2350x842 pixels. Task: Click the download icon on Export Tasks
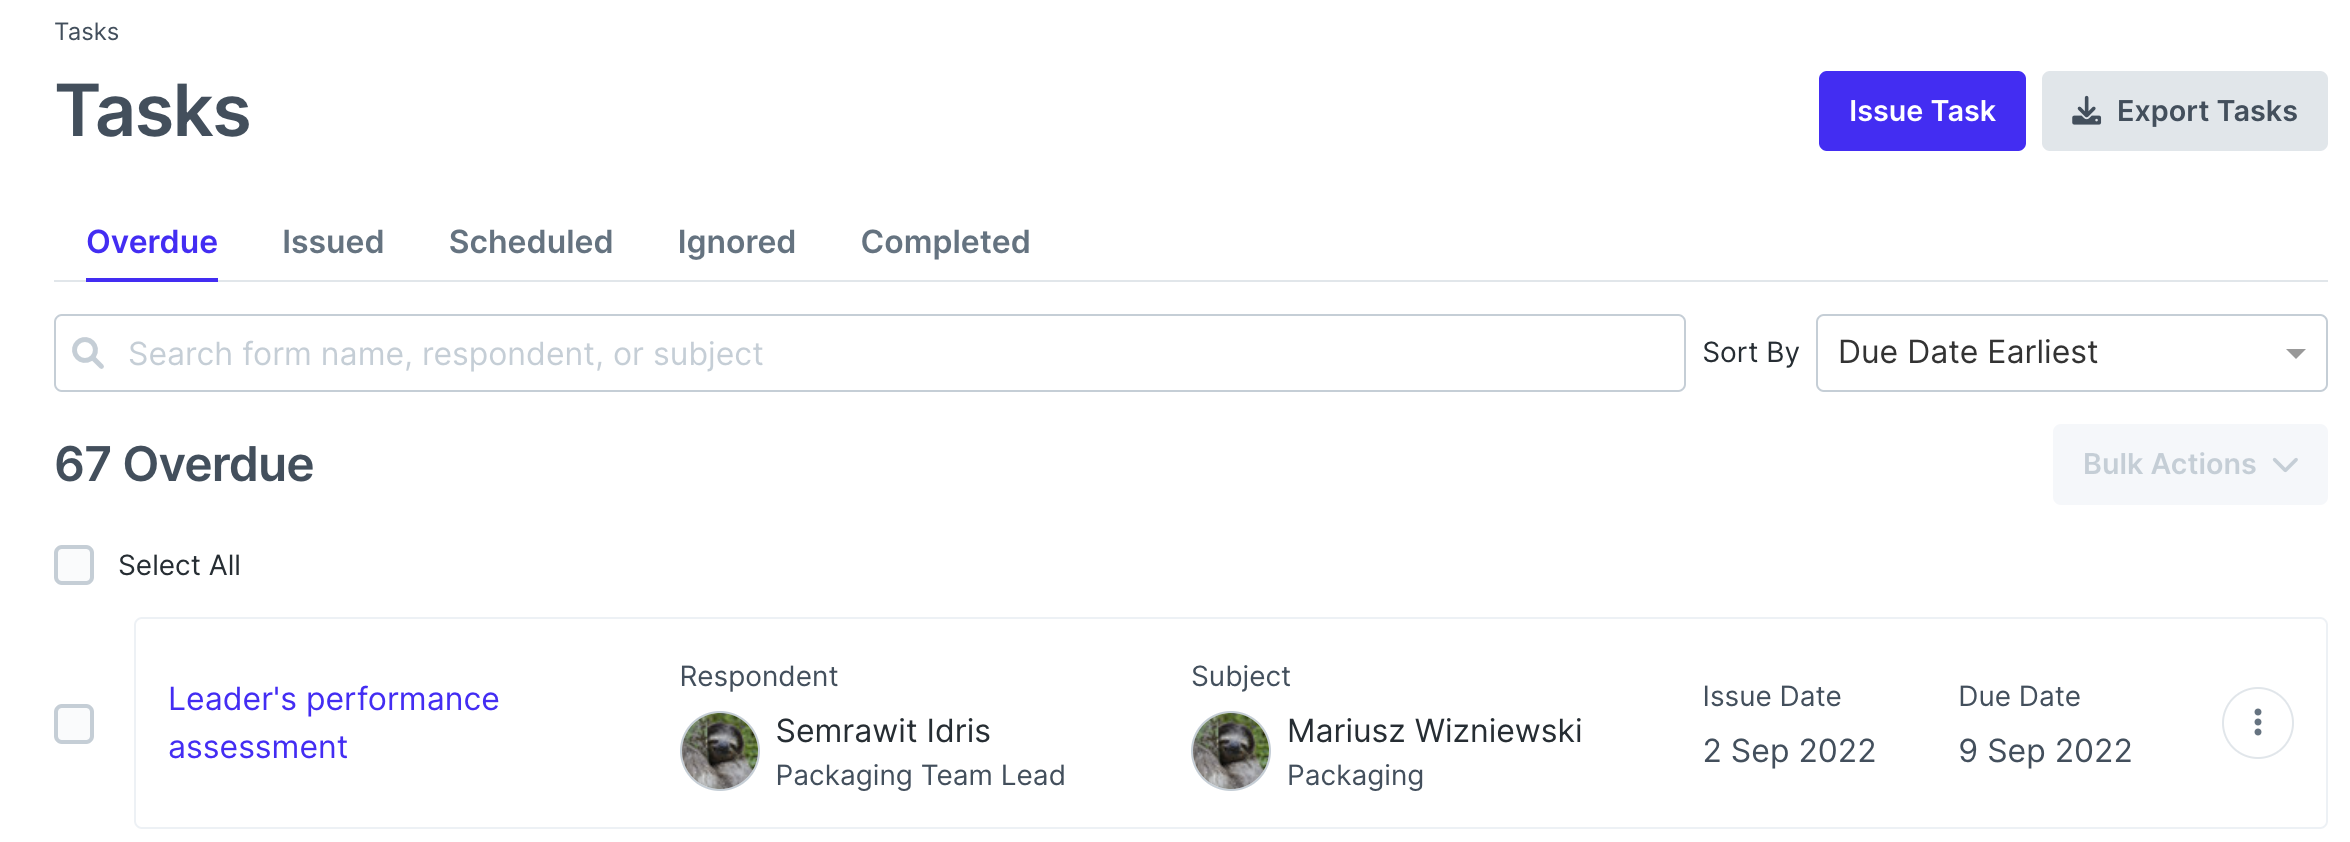[2086, 110]
